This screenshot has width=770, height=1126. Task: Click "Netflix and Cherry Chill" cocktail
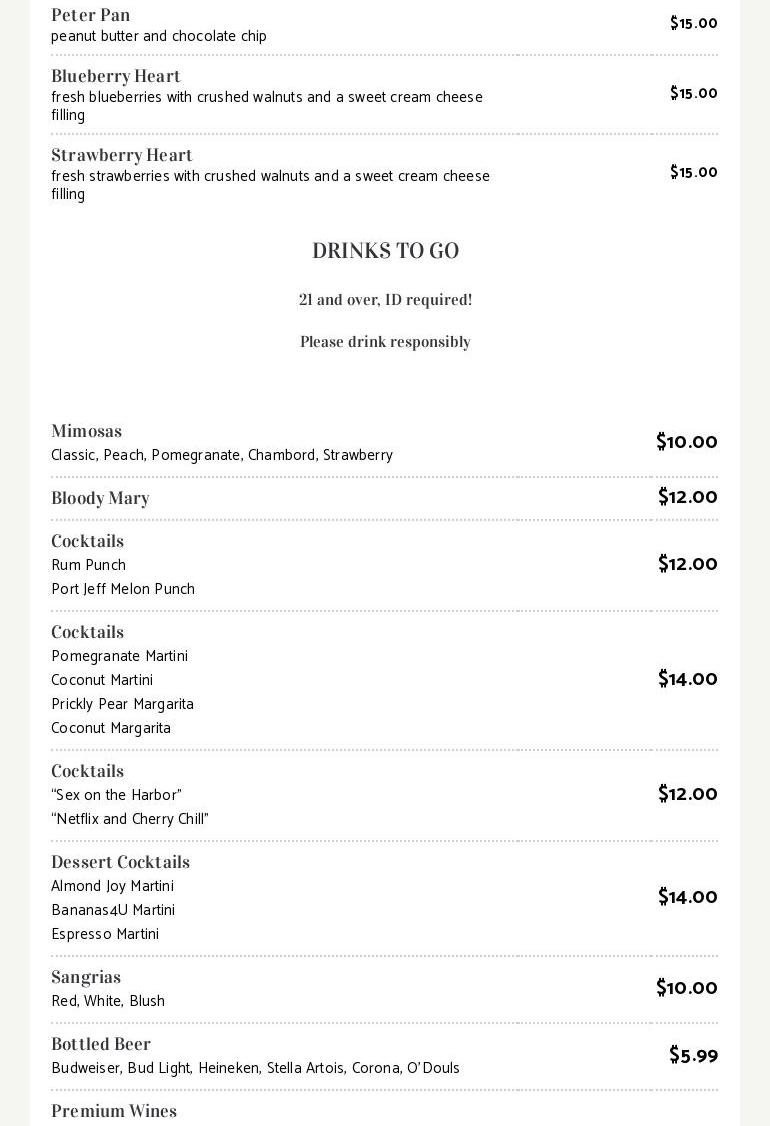tap(130, 819)
